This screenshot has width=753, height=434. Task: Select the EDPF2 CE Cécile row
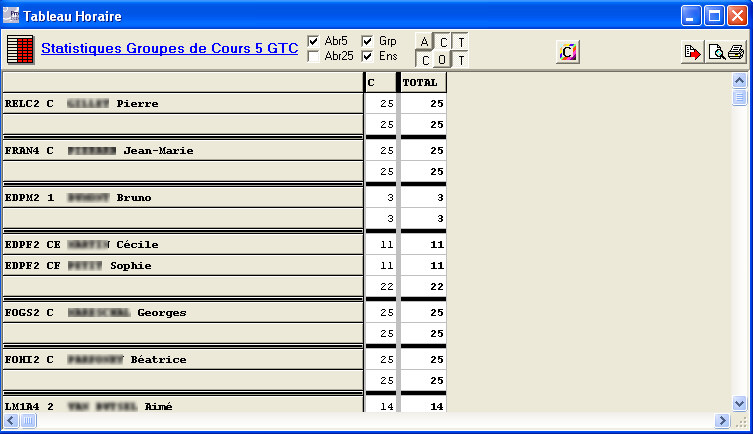pyautogui.click(x=180, y=244)
